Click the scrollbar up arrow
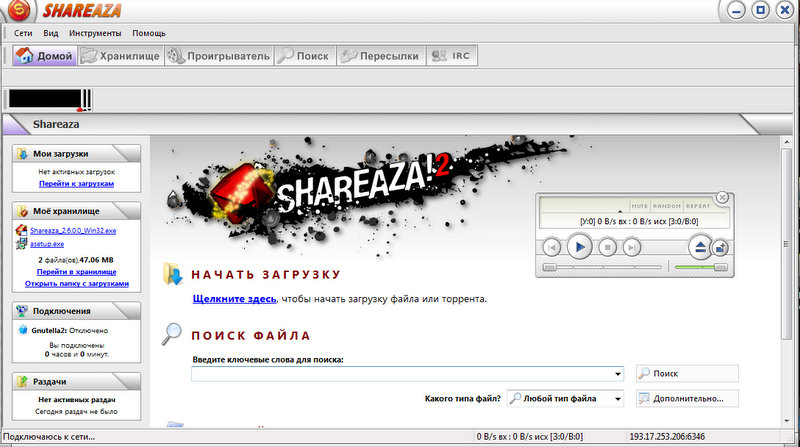This screenshot has width=800, height=447. coord(786,141)
